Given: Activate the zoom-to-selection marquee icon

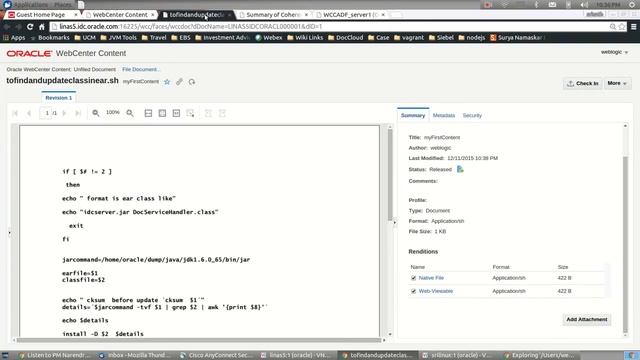Looking at the screenshot, I should point(190,113).
